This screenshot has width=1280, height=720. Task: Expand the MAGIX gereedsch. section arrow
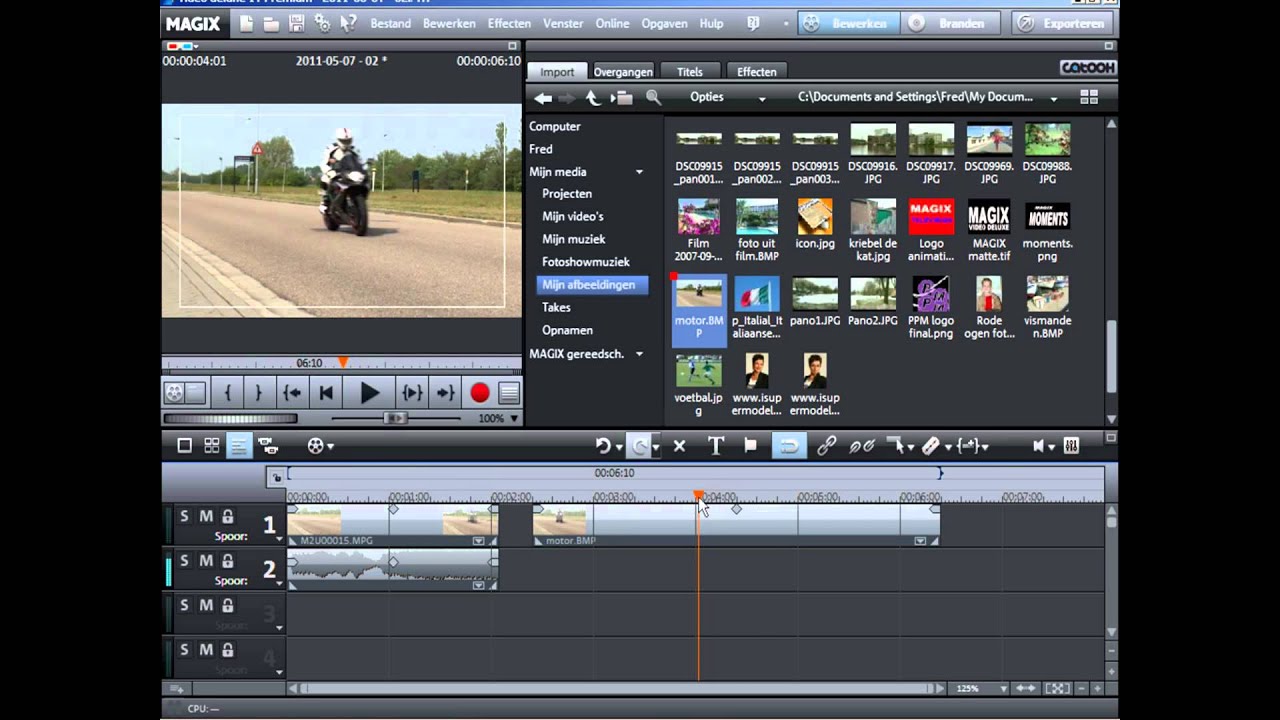pos(639,354)
